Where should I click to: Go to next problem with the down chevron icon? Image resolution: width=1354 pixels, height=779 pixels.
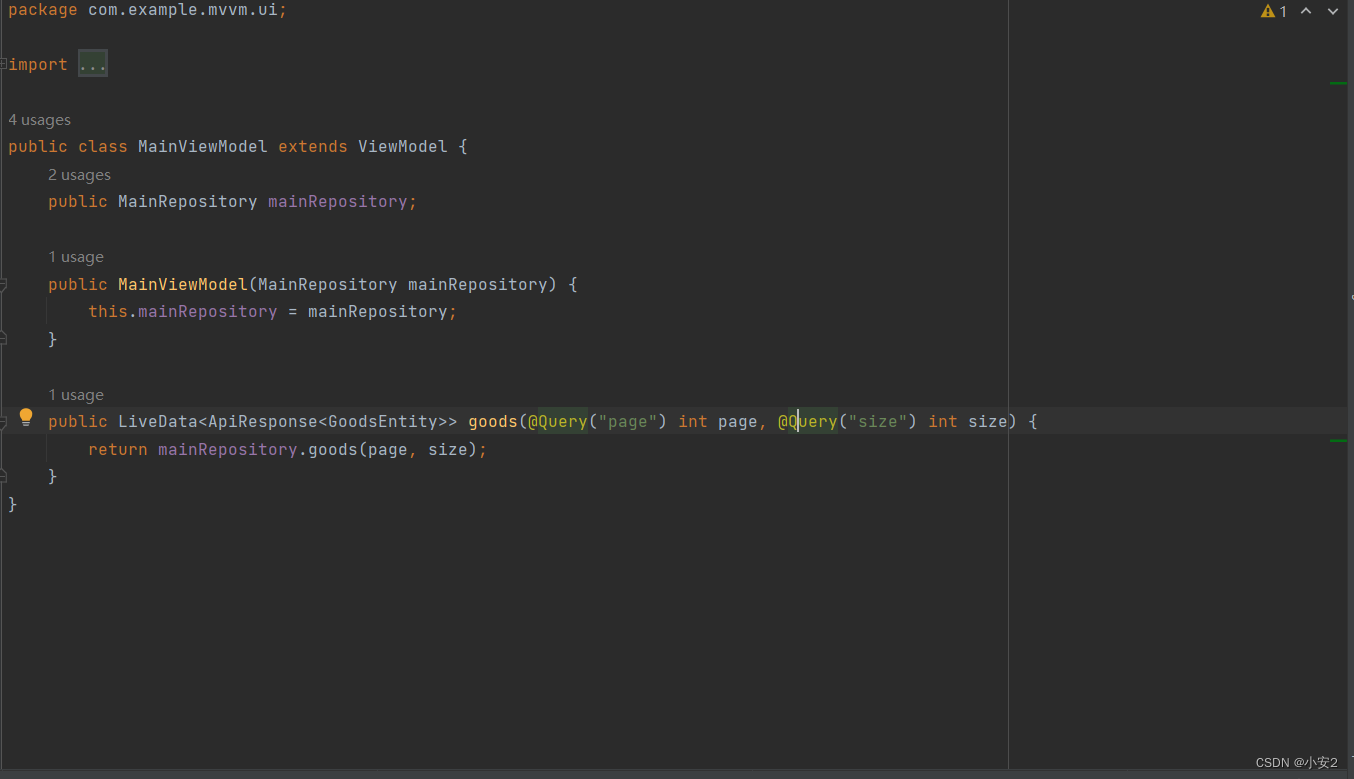coord(1332,11)
